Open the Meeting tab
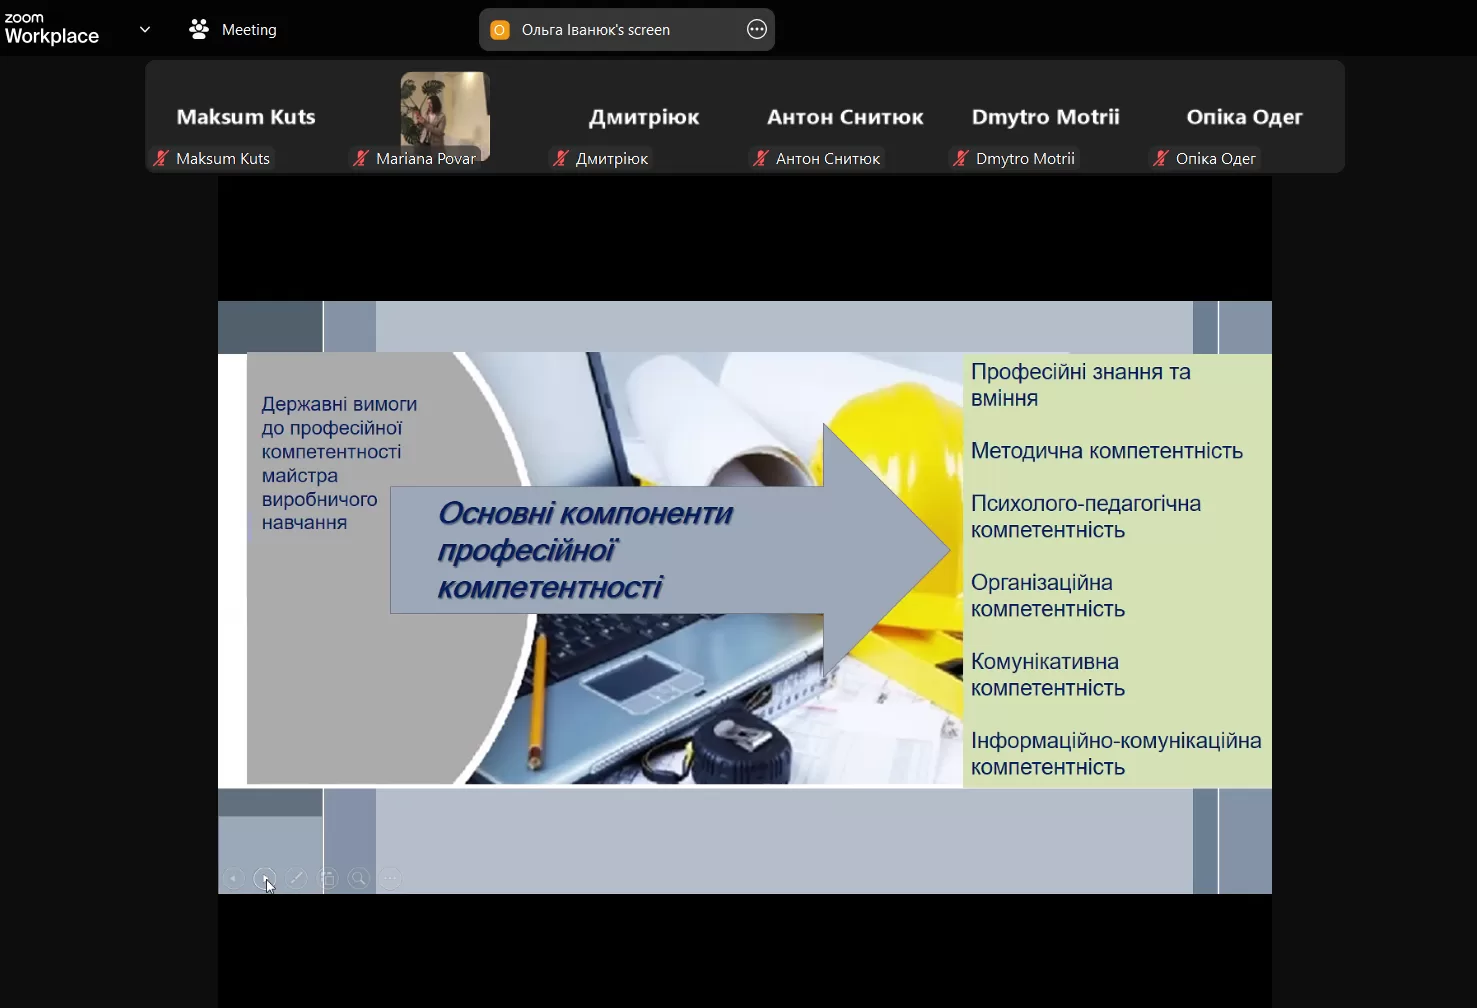The width and height of the screenshot is (1477, 1008). pos(249,30)
